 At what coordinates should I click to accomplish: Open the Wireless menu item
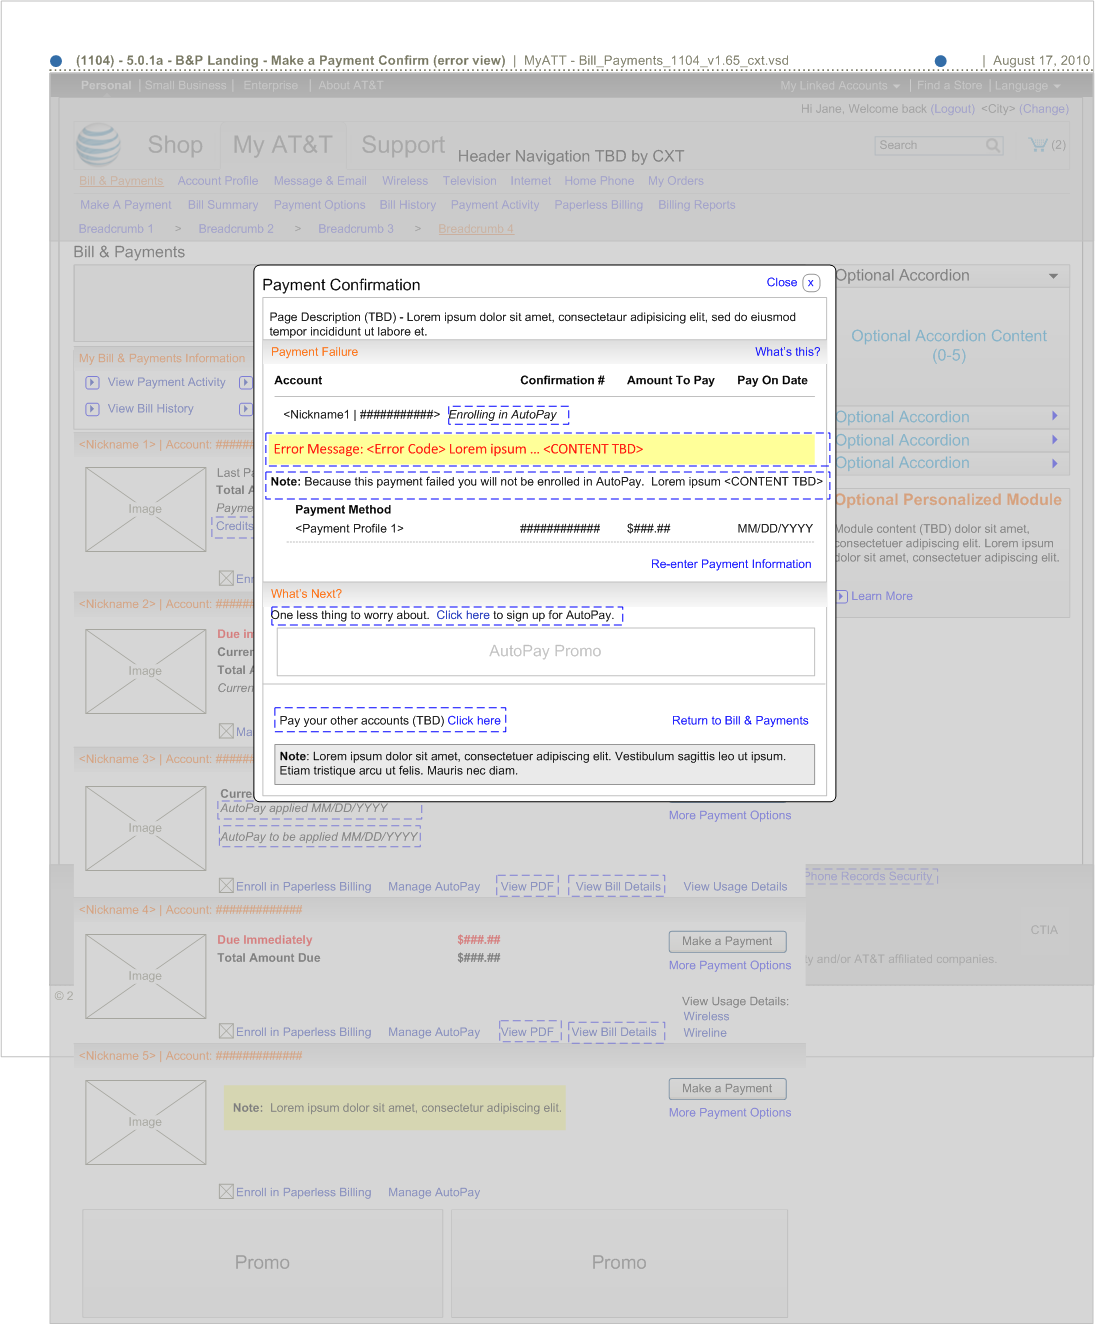click(x=405, y=181)
